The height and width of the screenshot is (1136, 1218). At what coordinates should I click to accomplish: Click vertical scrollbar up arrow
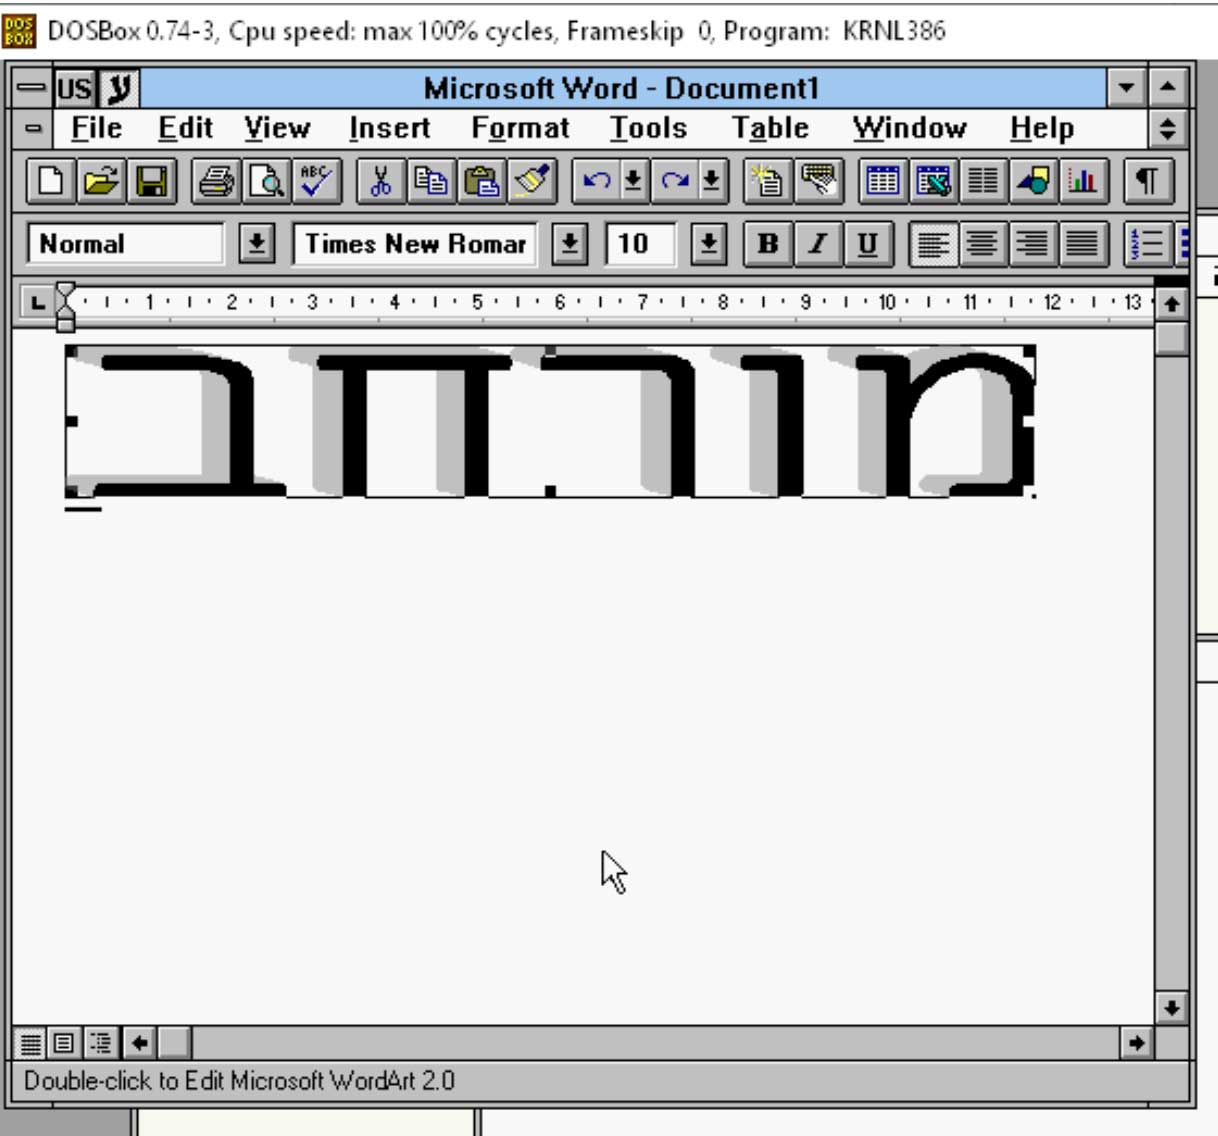(x=1171, y=304)
